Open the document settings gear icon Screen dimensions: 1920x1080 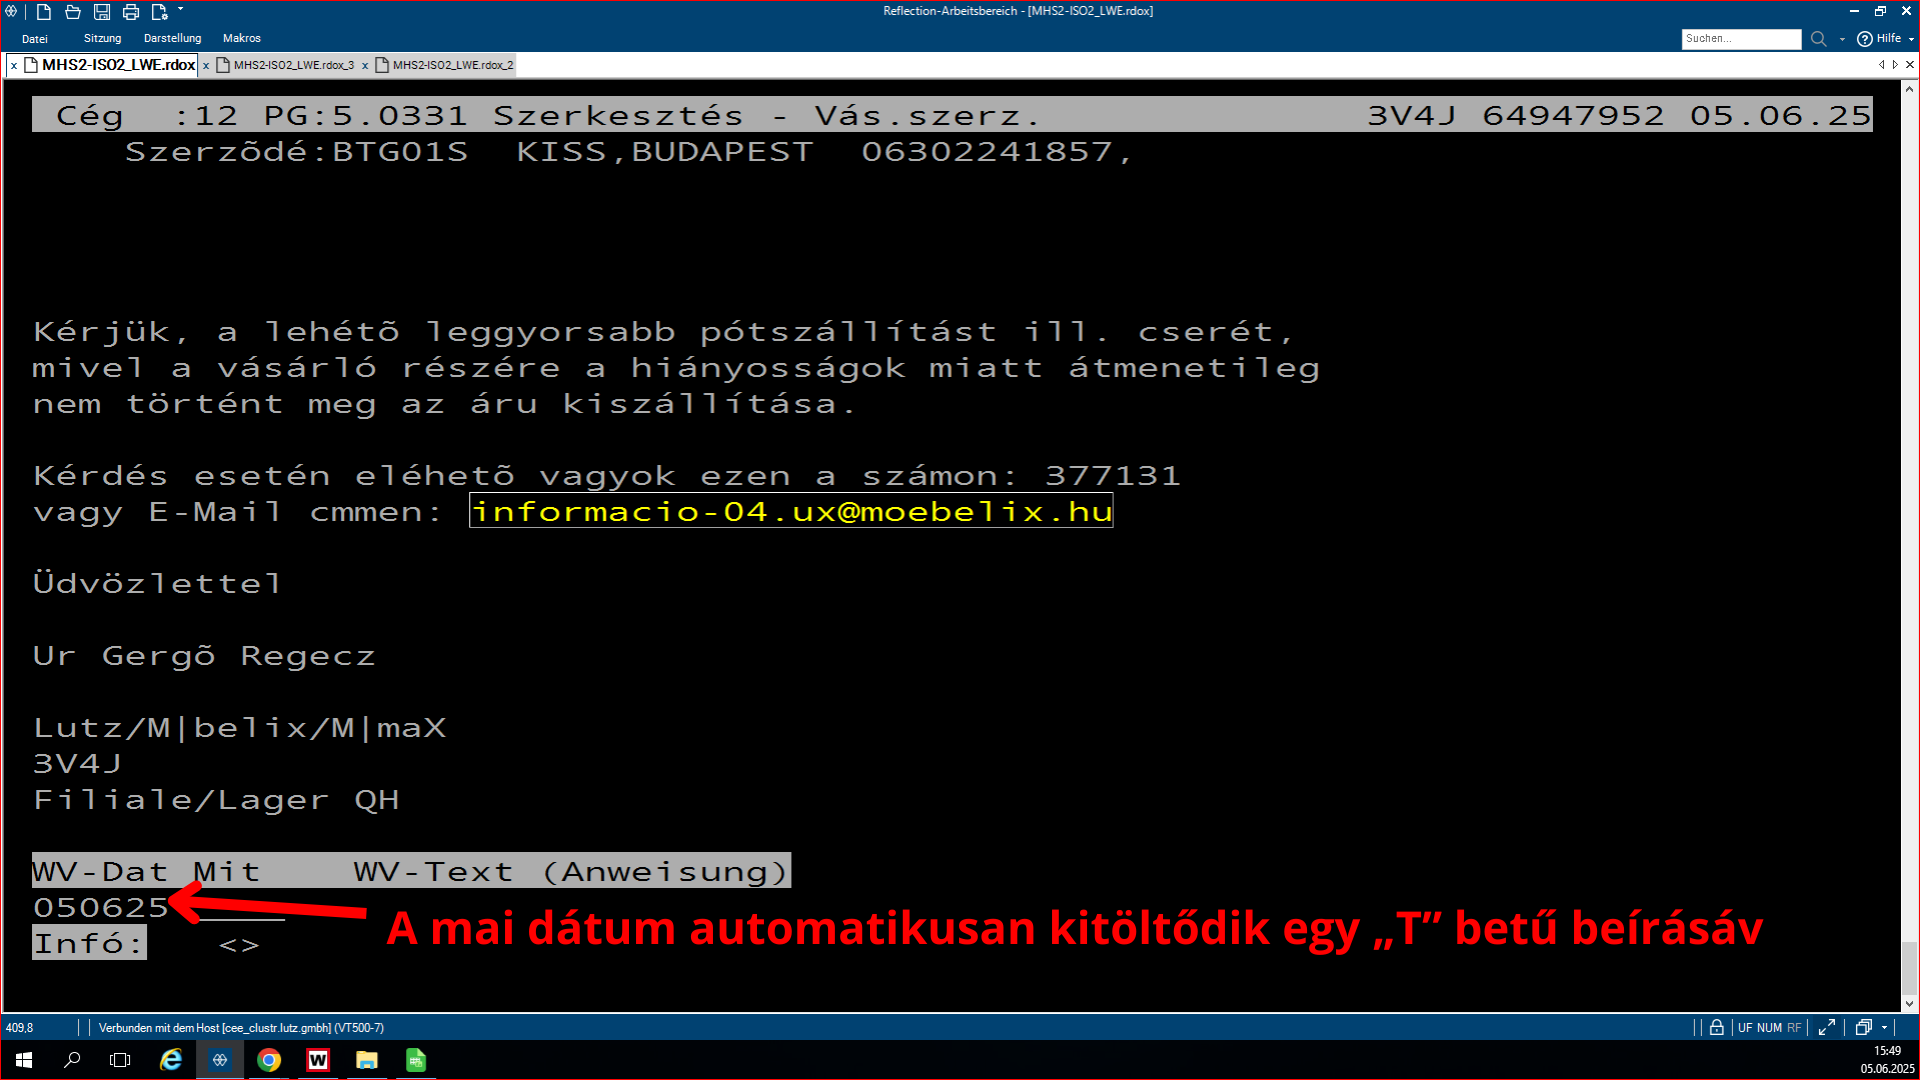(159, 12)
